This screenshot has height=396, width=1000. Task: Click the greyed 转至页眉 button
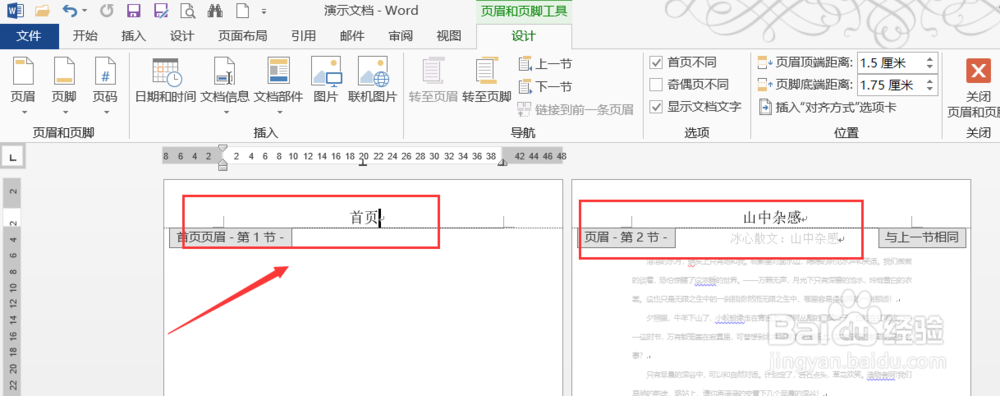click(x=433, y=80)
